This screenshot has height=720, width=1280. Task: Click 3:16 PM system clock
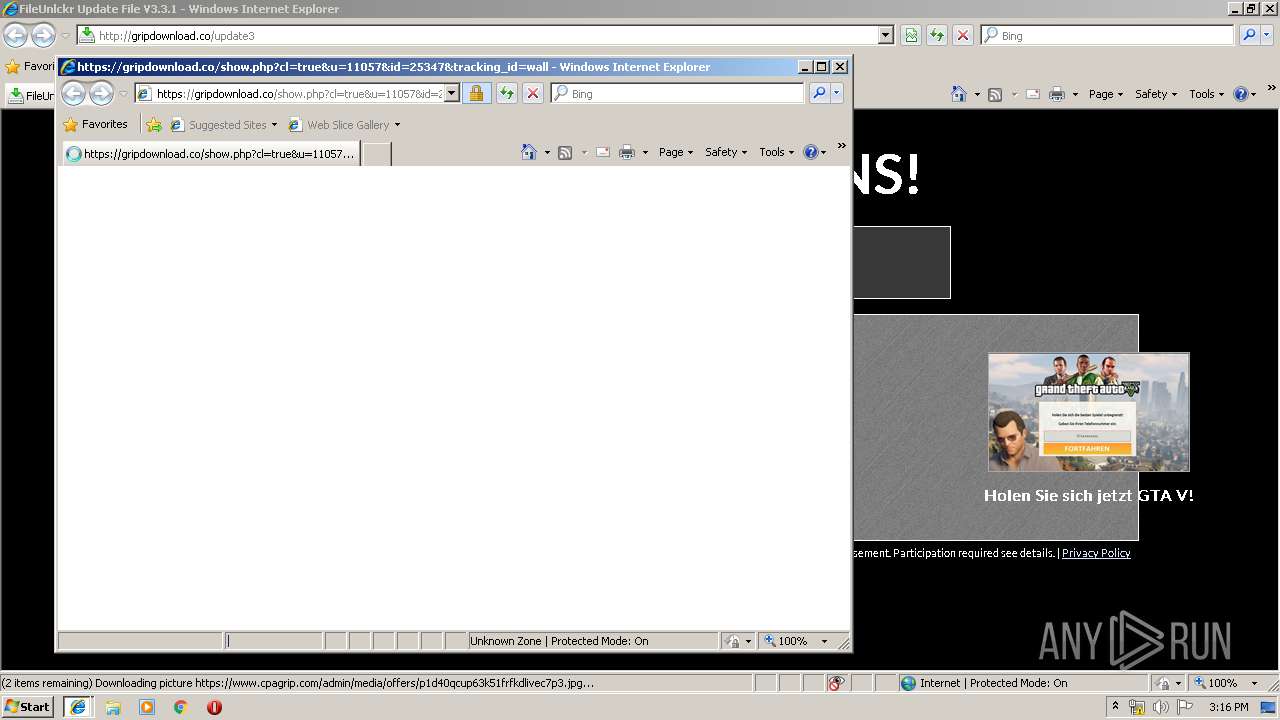[1228, 707]
